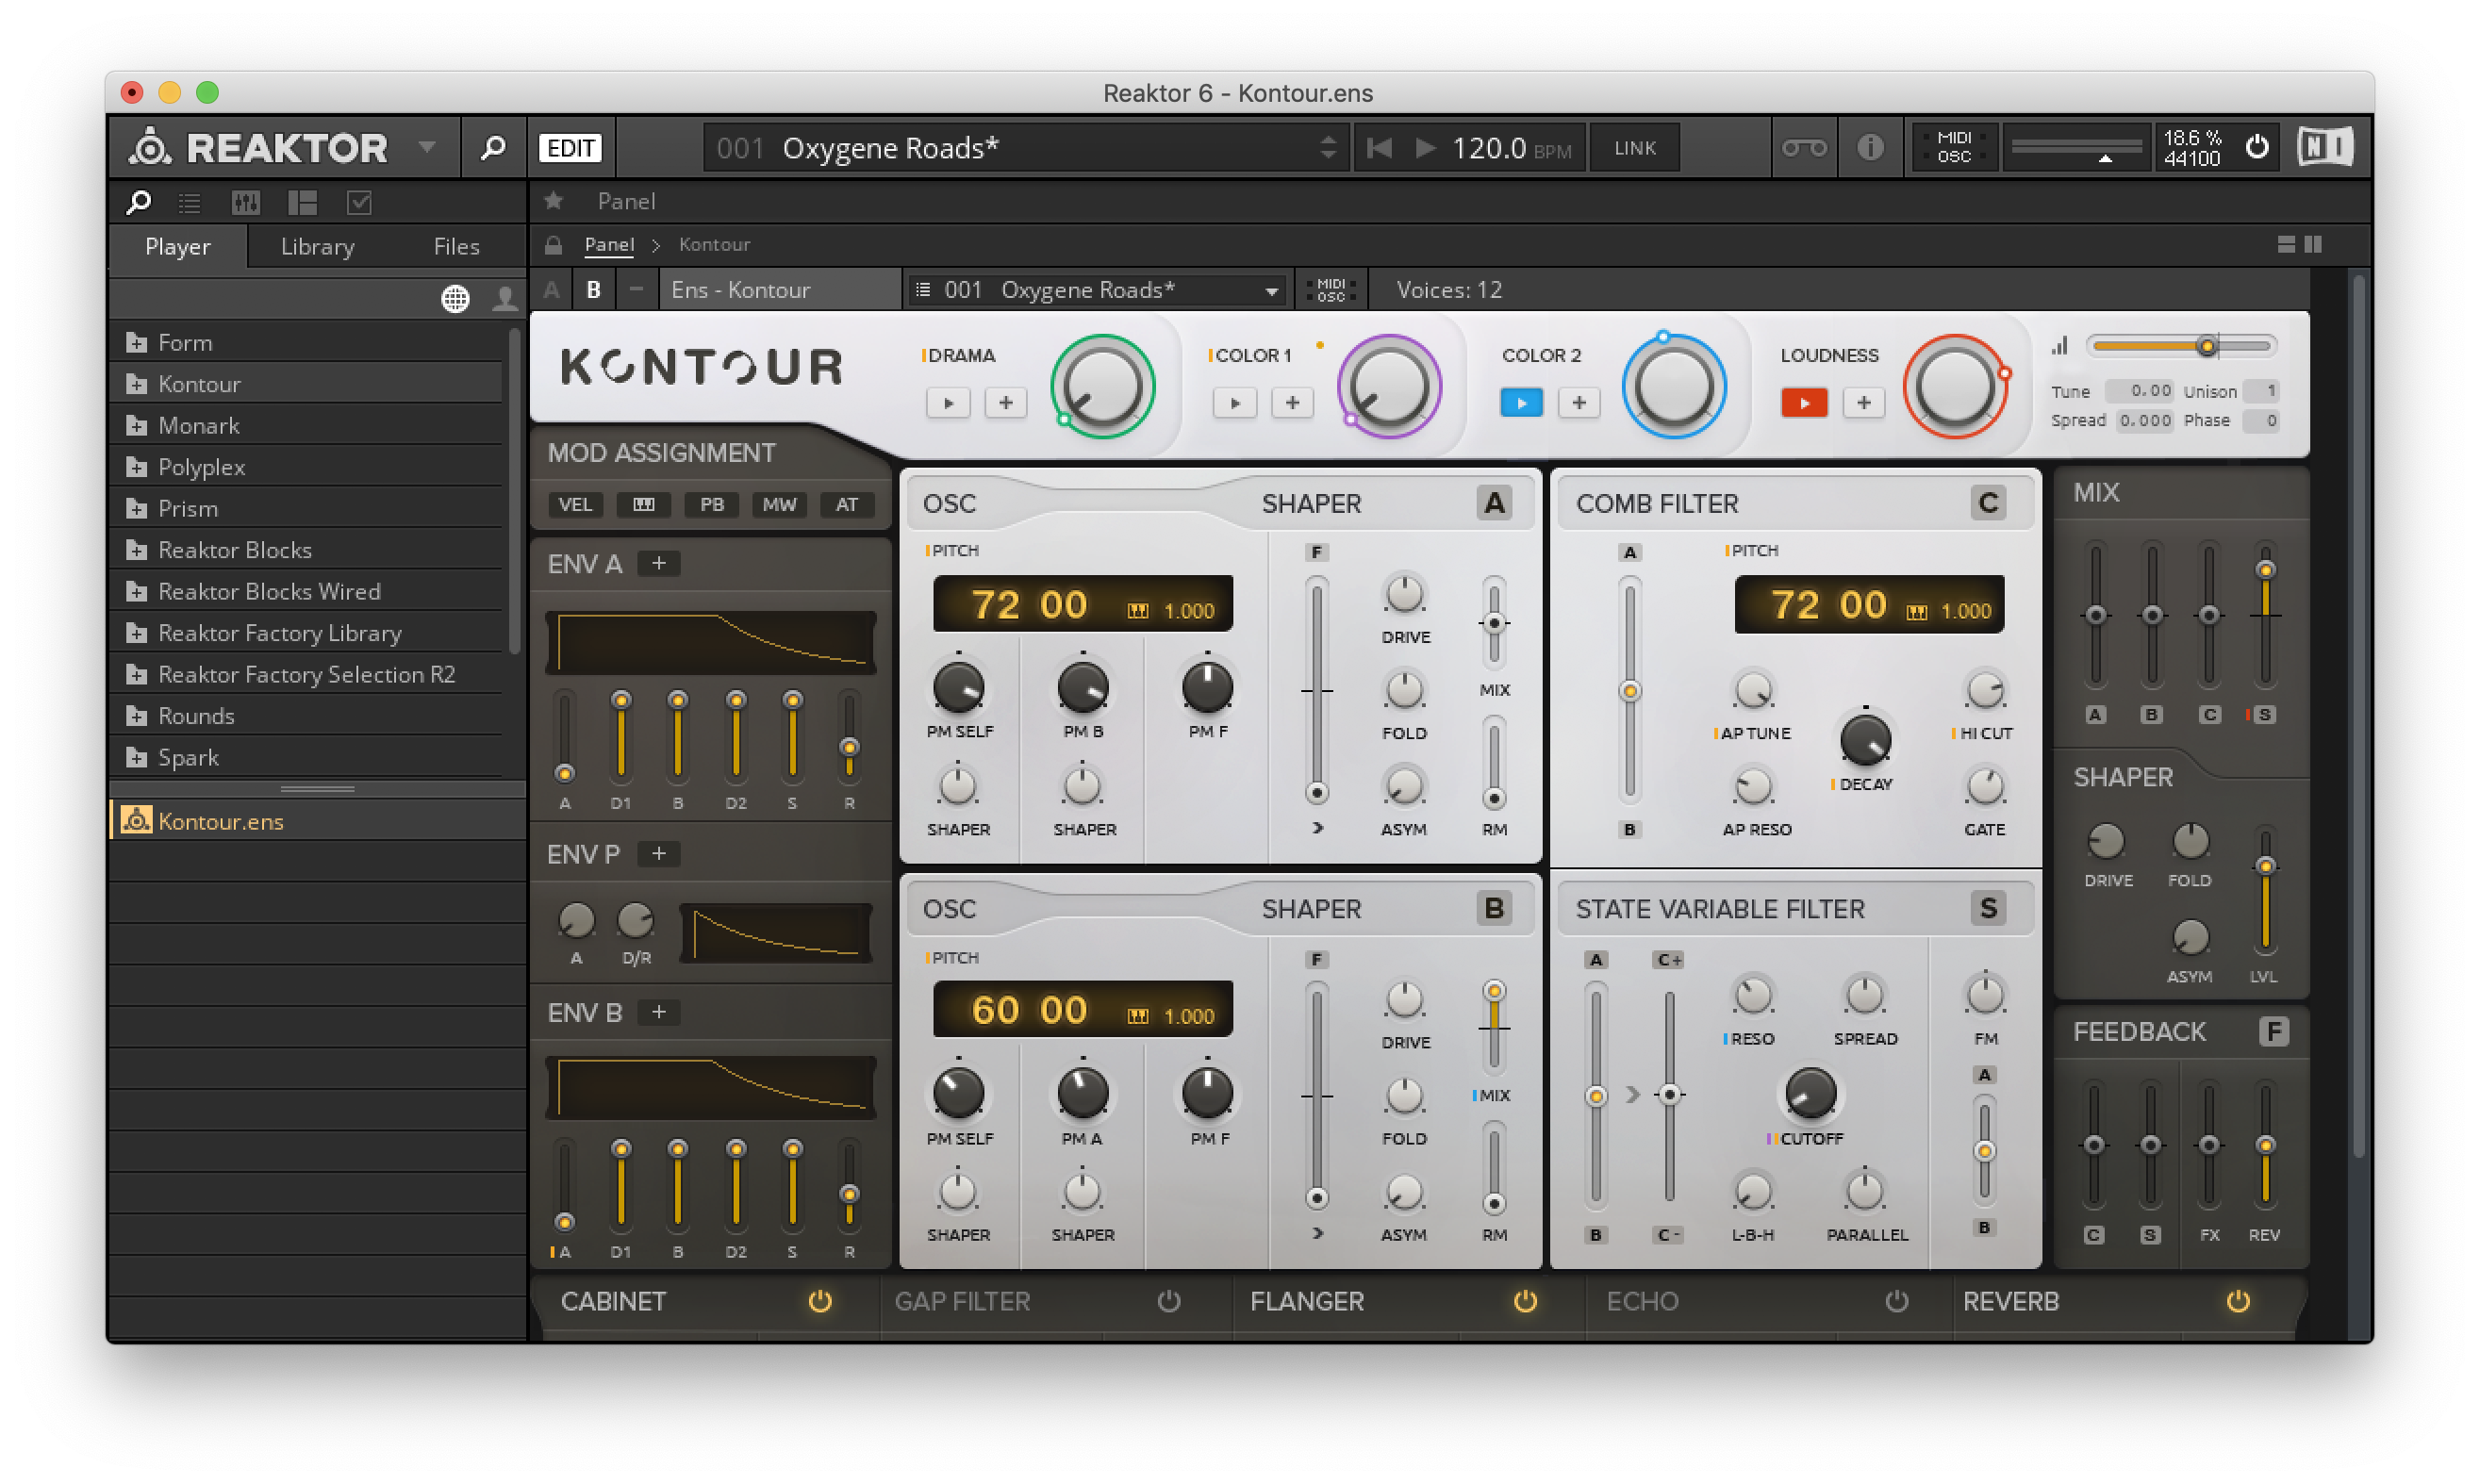Toggle the recorder tape icon
Screen dimensions: 2480x1484
point(1804,148)
